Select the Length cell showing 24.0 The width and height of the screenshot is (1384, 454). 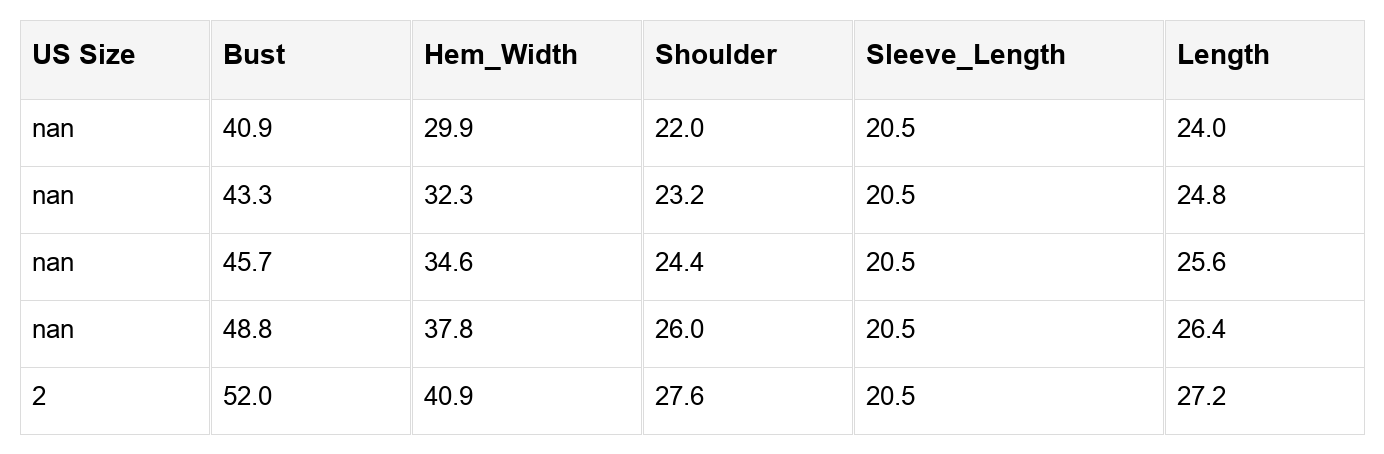click(1201, 129)
